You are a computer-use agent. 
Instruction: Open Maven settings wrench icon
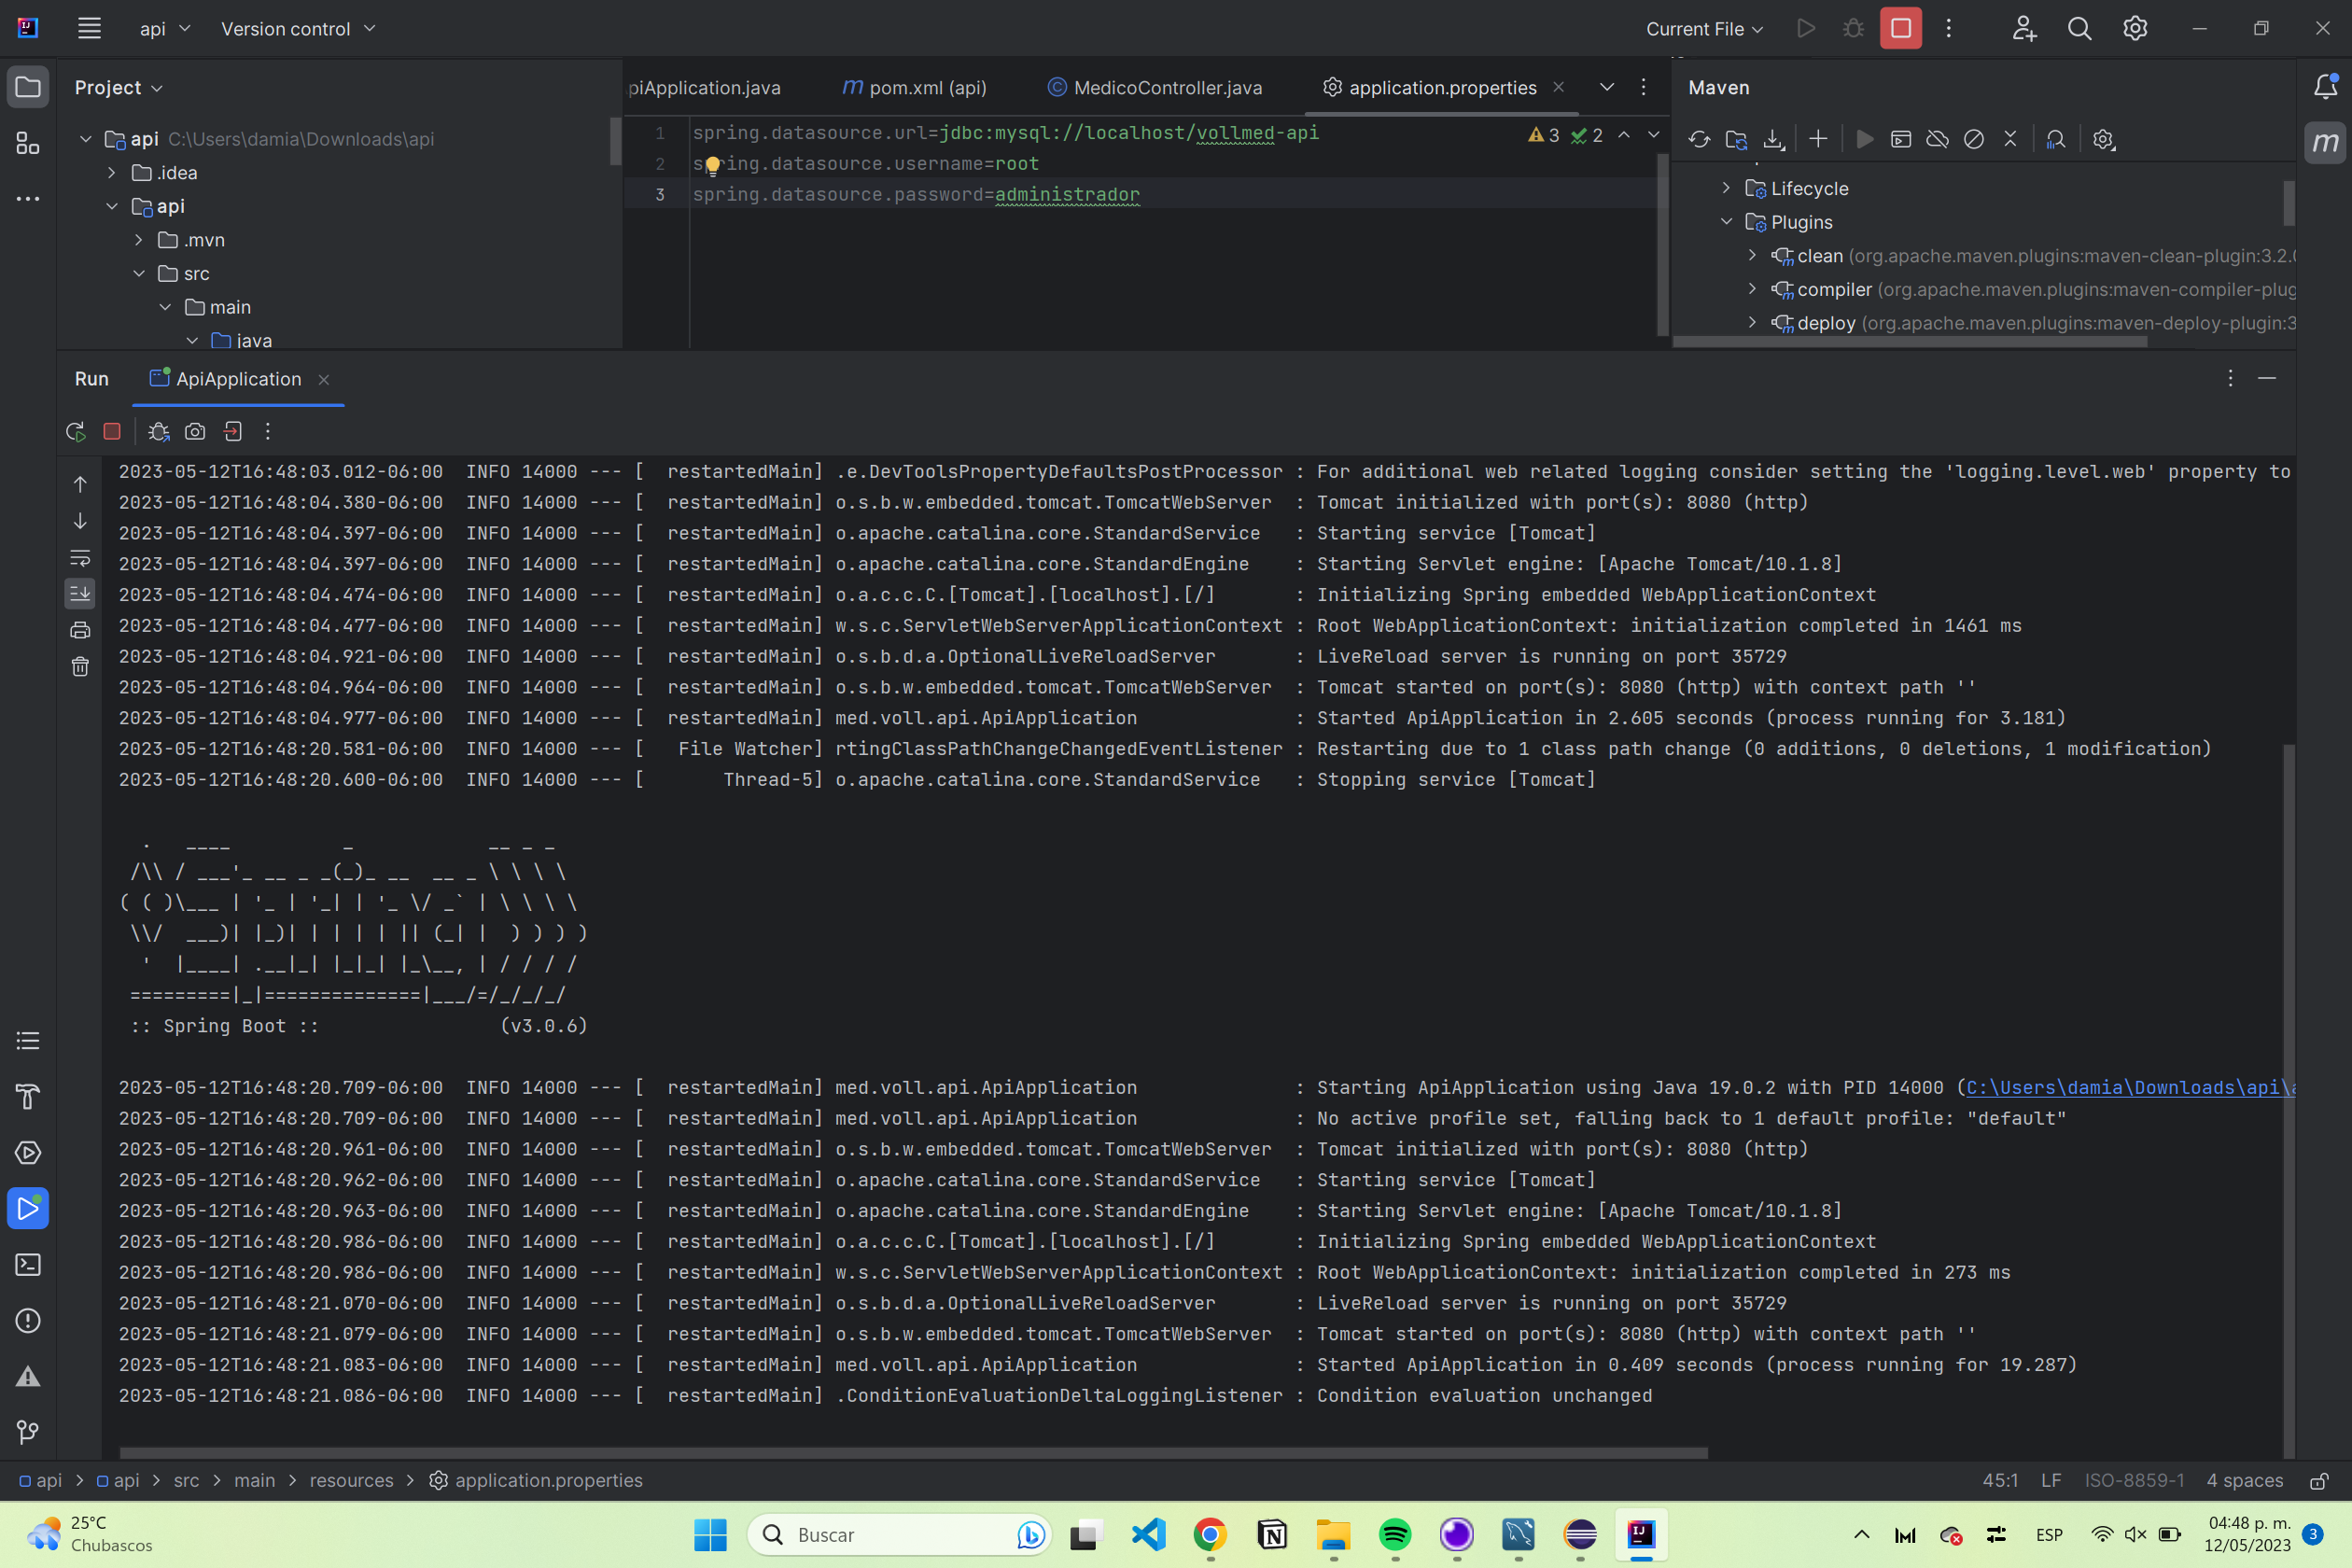[2103, 139]
